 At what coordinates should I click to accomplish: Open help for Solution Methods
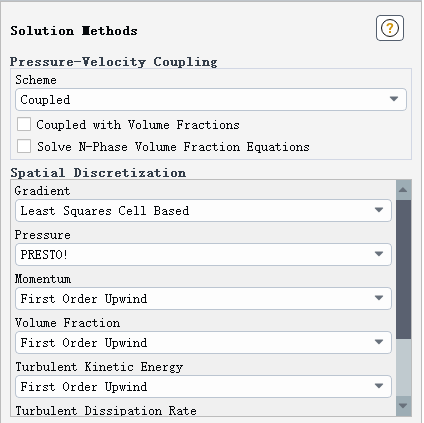coord(390,28)
